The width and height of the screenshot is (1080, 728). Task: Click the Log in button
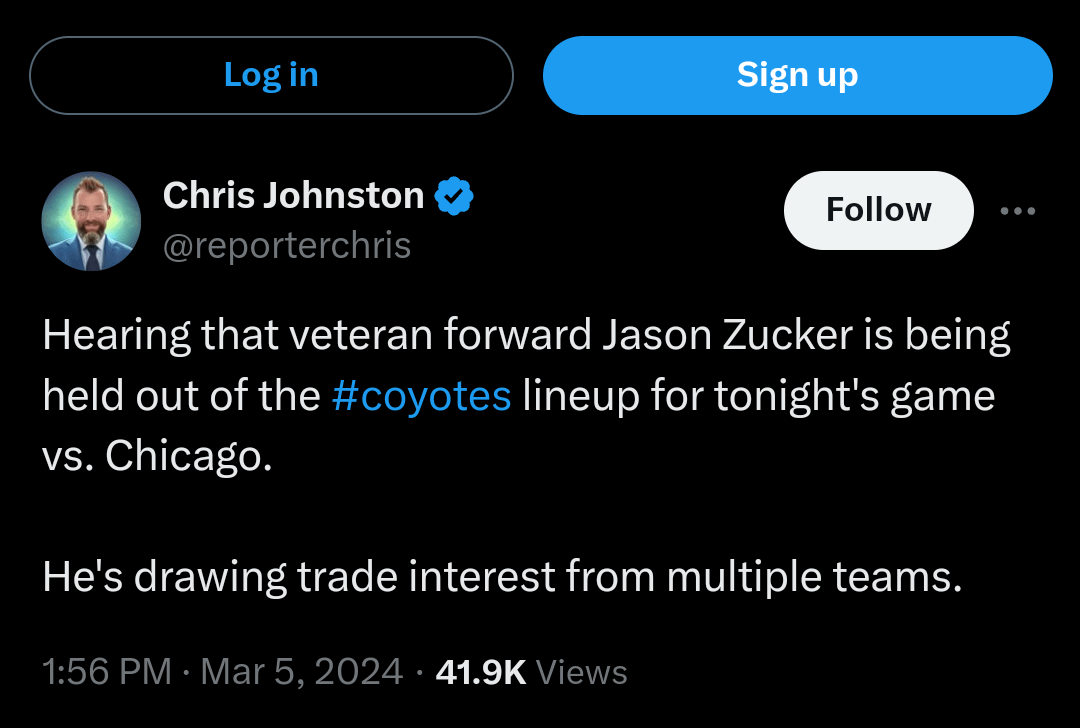pyautogui.click(x=271, y=75)
